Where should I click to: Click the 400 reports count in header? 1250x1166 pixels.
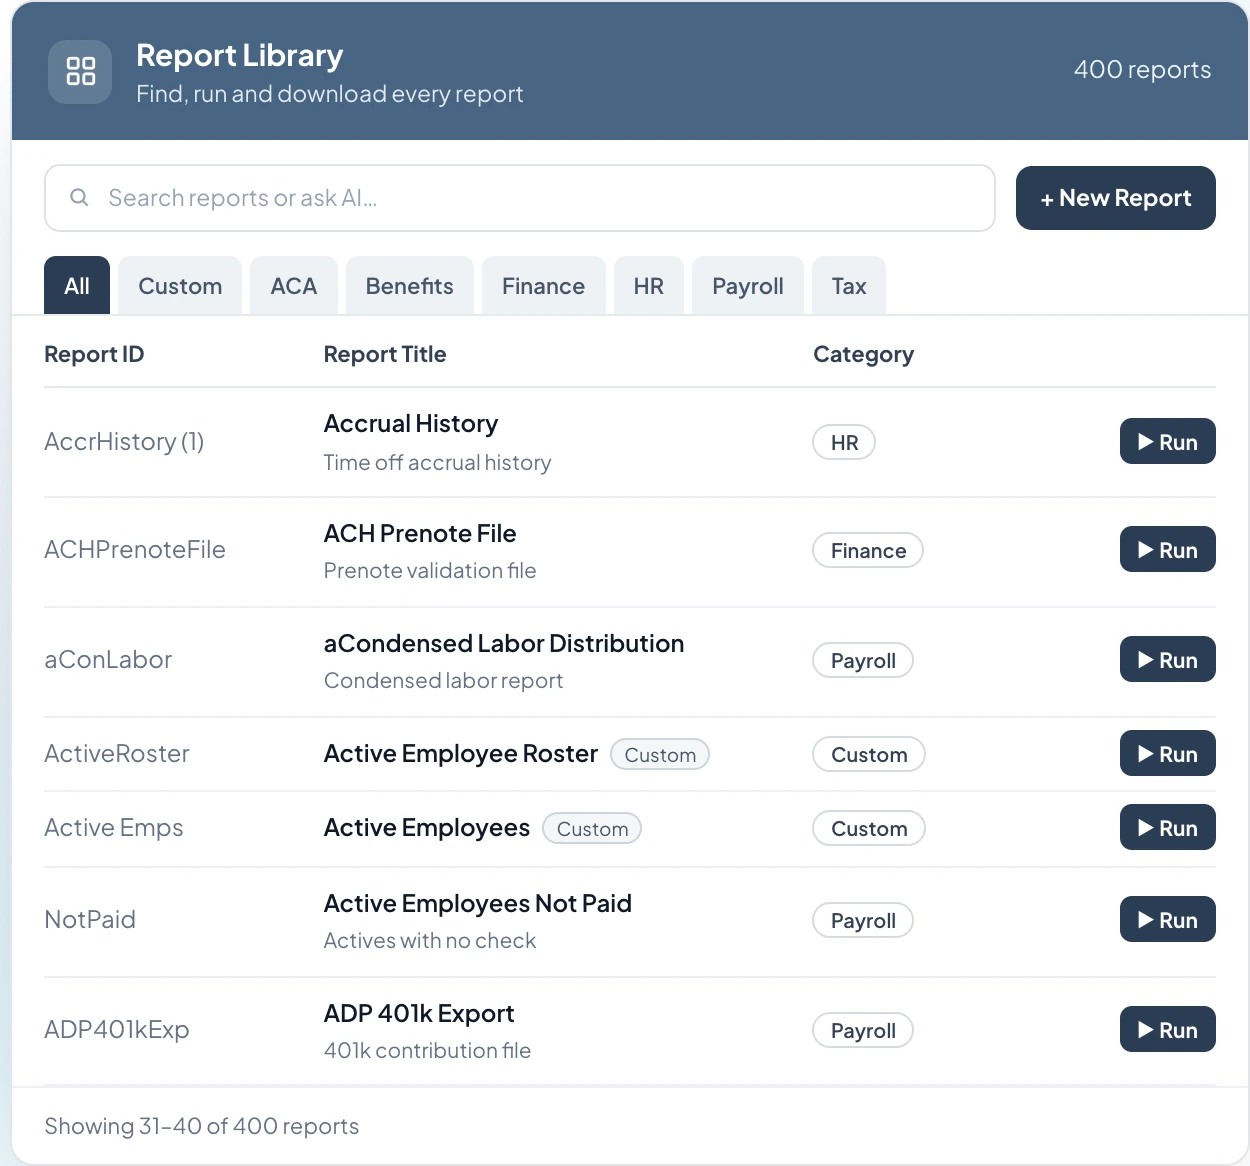coord(1142,69)
